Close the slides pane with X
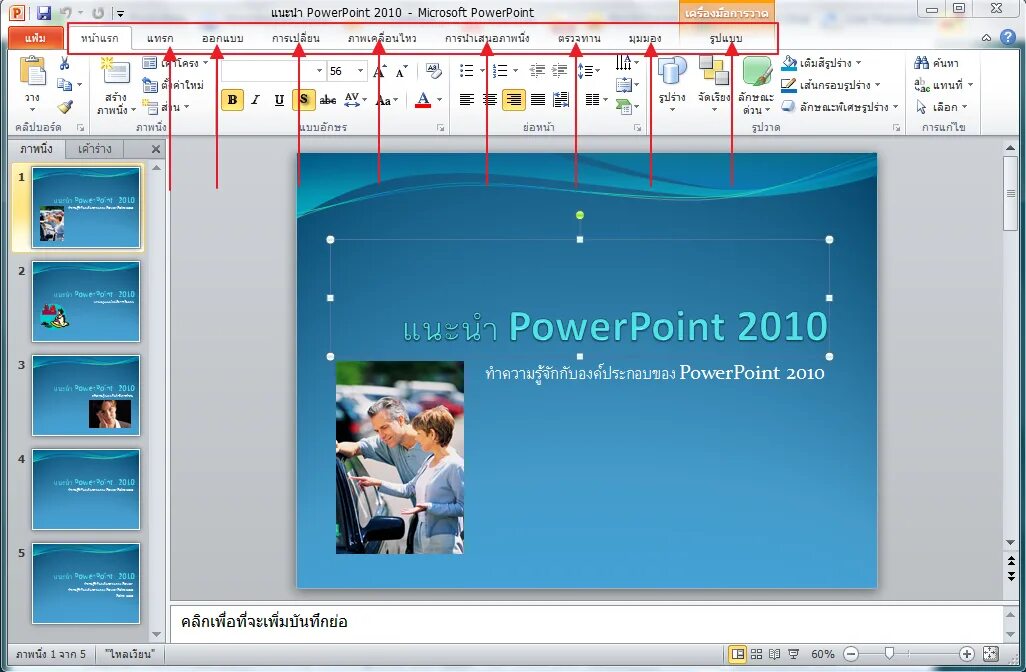This screenshot has width=1026, height=672. pyautogui.click(x=156, y=149)
